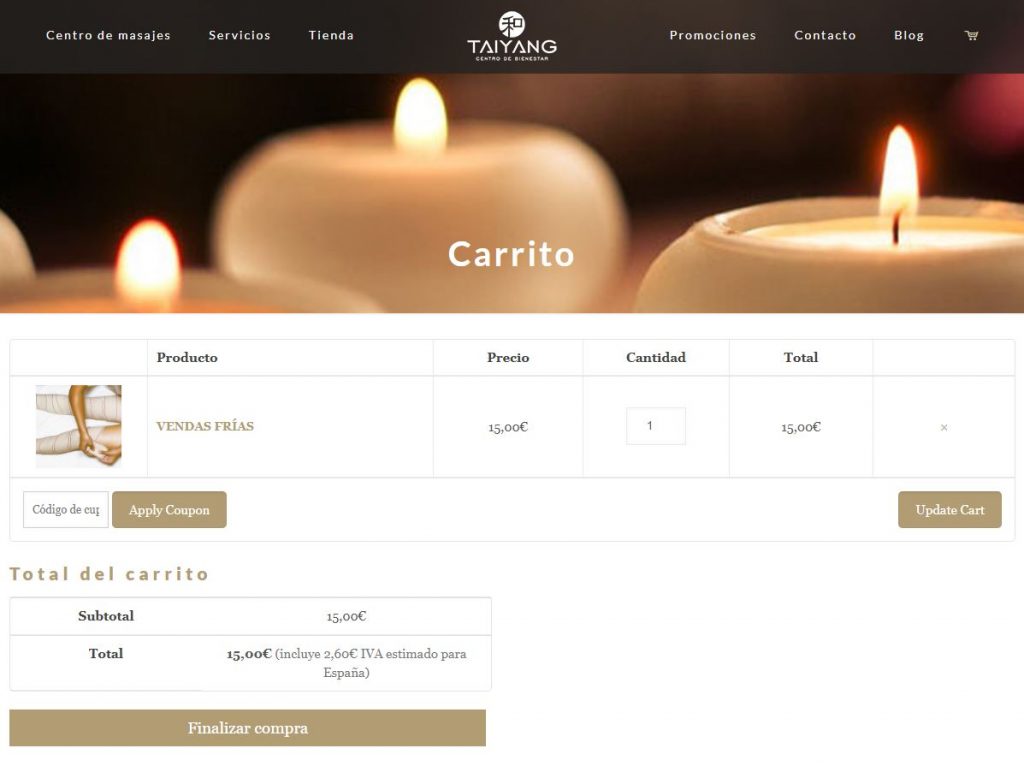The image size is (1024, 766).
Task: Click the Subtotal row in Total del carrito
Action: [105, 616]
